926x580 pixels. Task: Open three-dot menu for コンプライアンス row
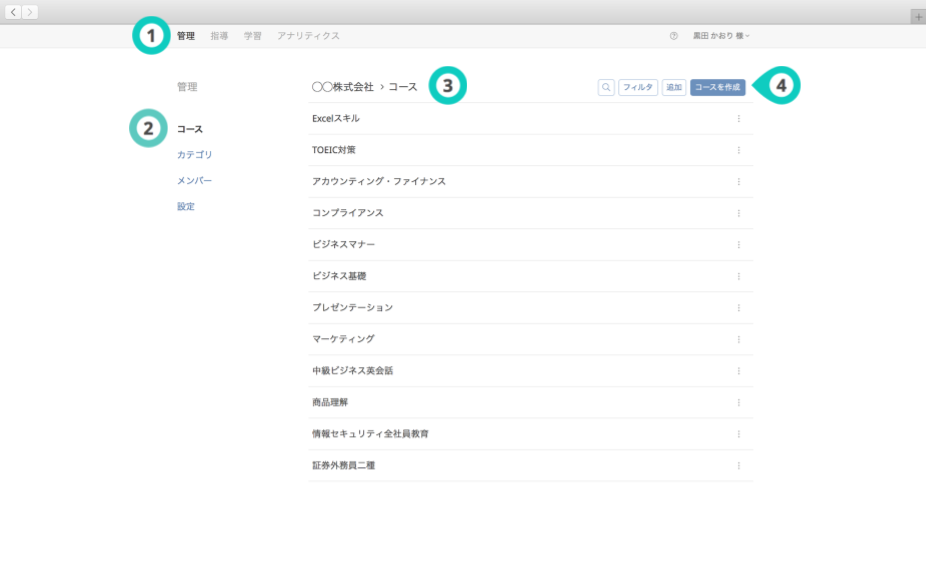(x=739, y=213)
